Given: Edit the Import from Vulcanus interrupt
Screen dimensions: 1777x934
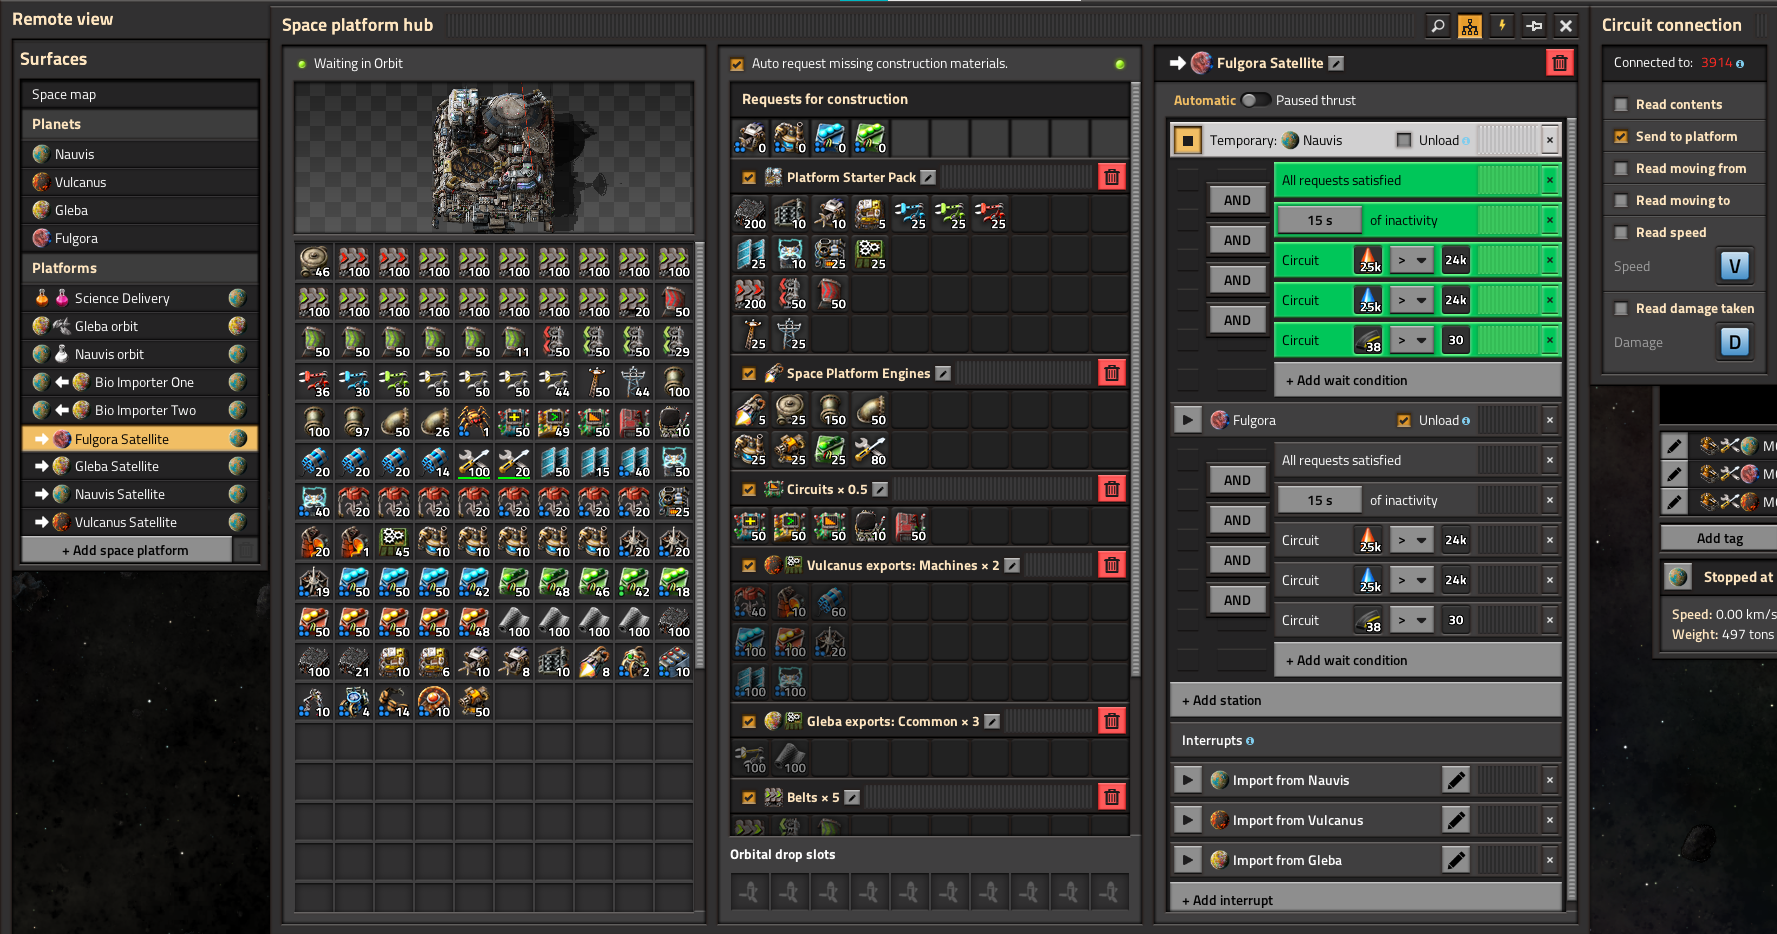Looking at the screenshot, I should click(1456, 820).
